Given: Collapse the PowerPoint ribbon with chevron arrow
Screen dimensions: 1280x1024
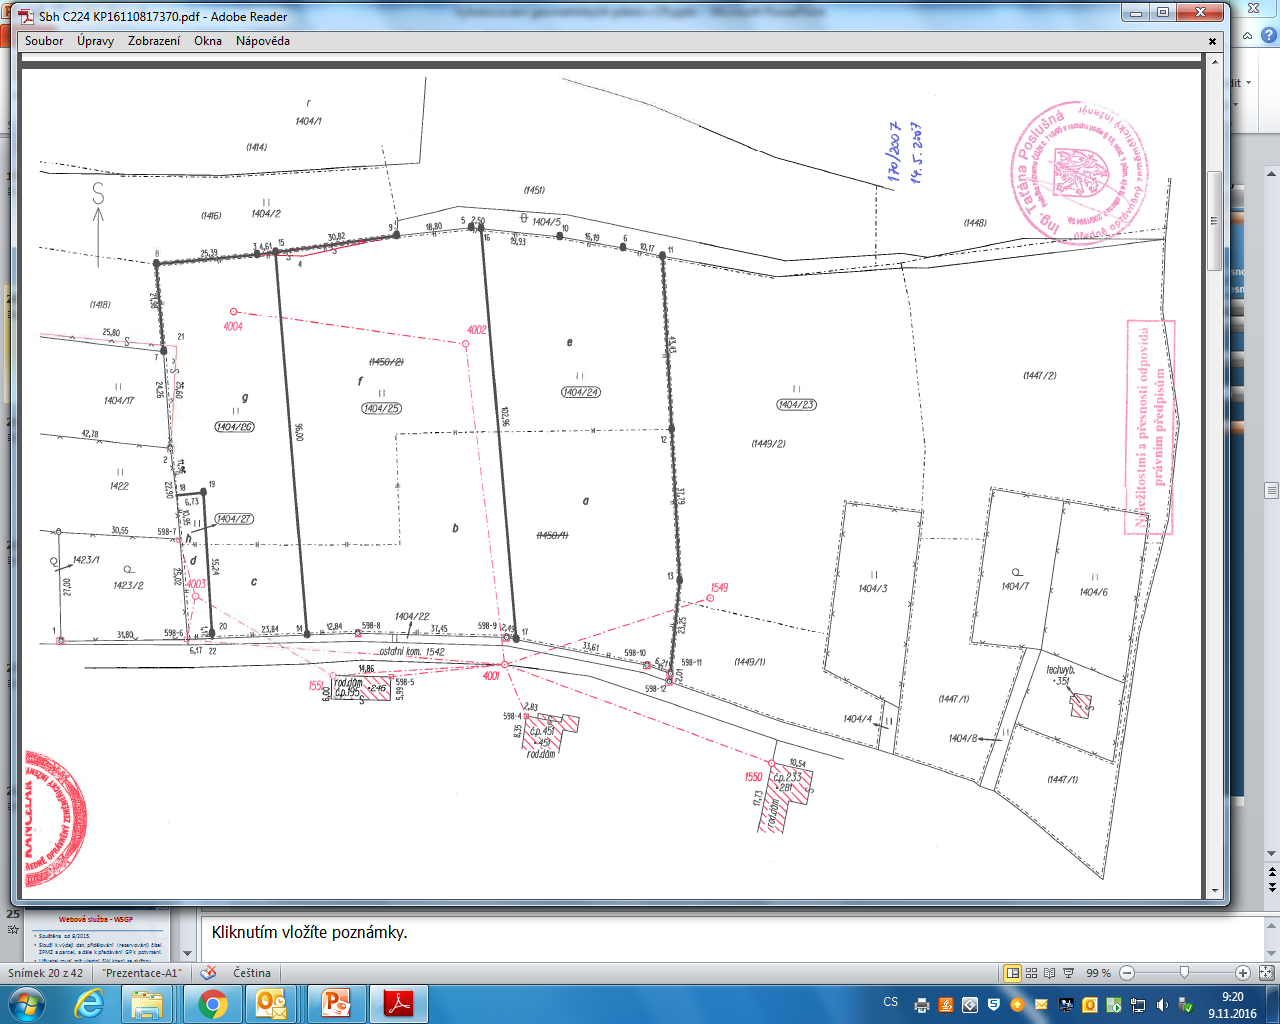Looking at the screenshot, I should click(1248, 36).
